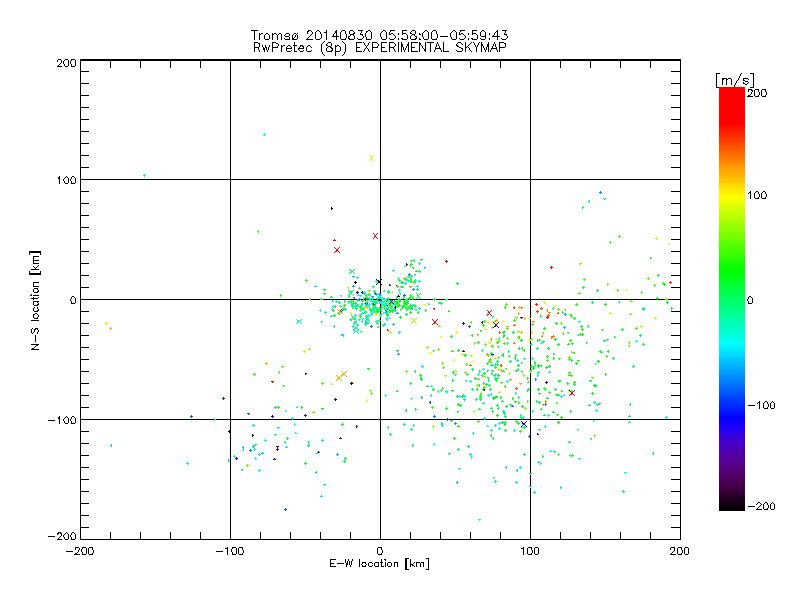Click the y-axis tick label '-100'
Image resolution: width=800 pixels, height=600 pixels.
click(62, 420)
